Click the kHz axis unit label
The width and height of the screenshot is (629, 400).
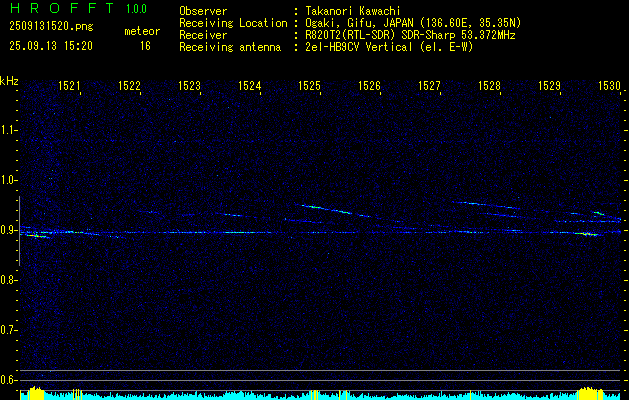tap(9, 81)
